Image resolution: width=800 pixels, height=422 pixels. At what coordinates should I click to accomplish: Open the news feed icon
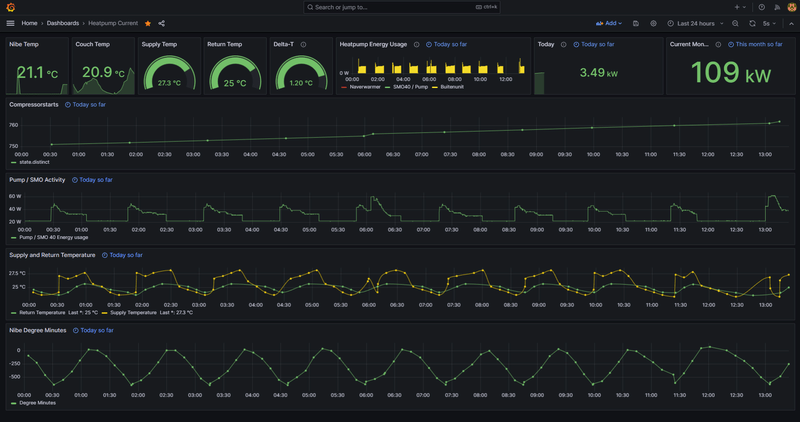click(x=777, y=7)
